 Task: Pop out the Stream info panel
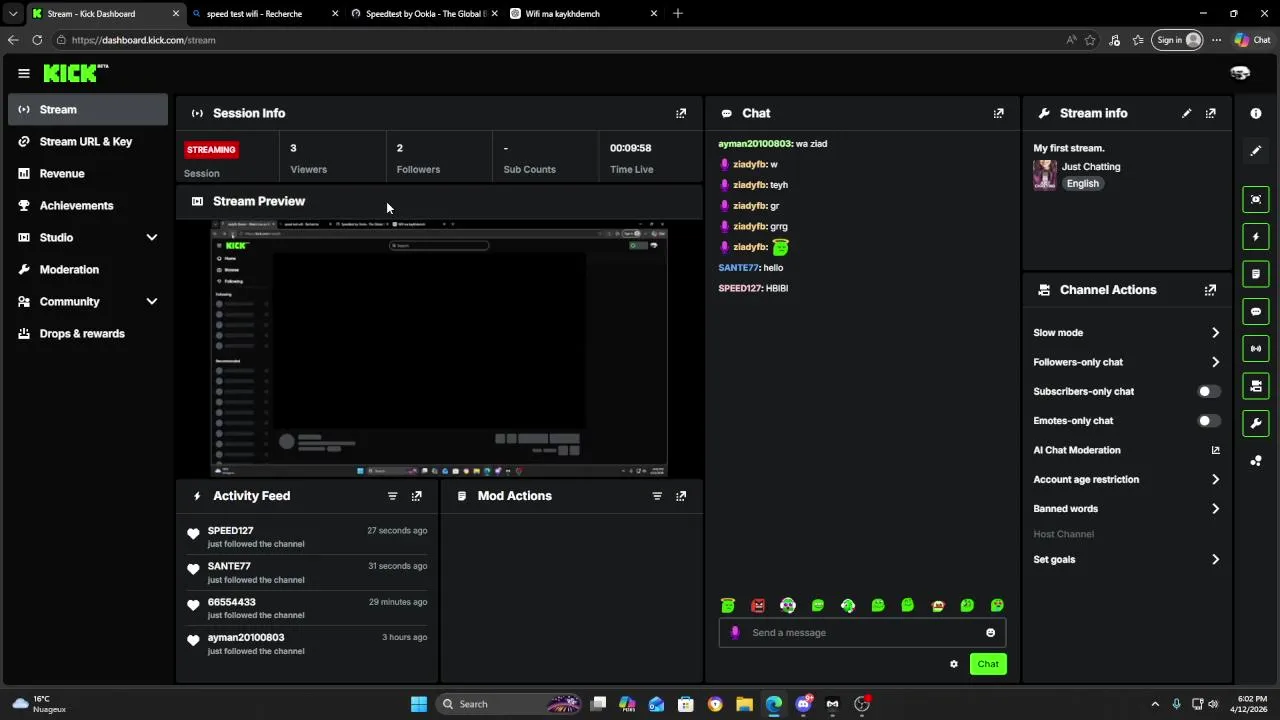[x=1210, y=113]
